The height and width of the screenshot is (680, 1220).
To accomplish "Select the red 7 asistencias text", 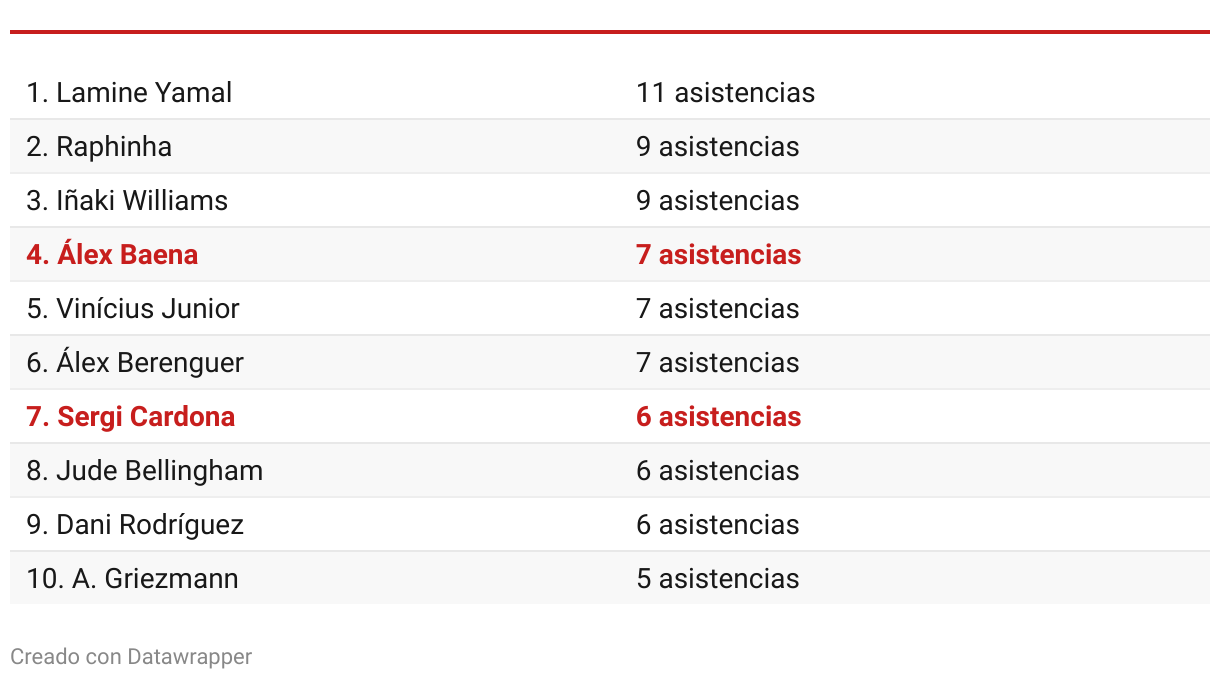I will 718,255.
